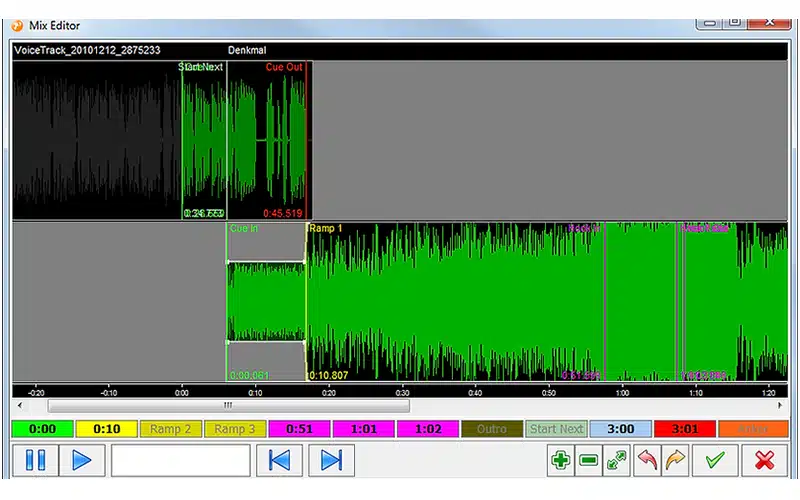Click the red Cue Out marker label
The width and height of the screenshot is (800, 500).
tap(284, 67)
